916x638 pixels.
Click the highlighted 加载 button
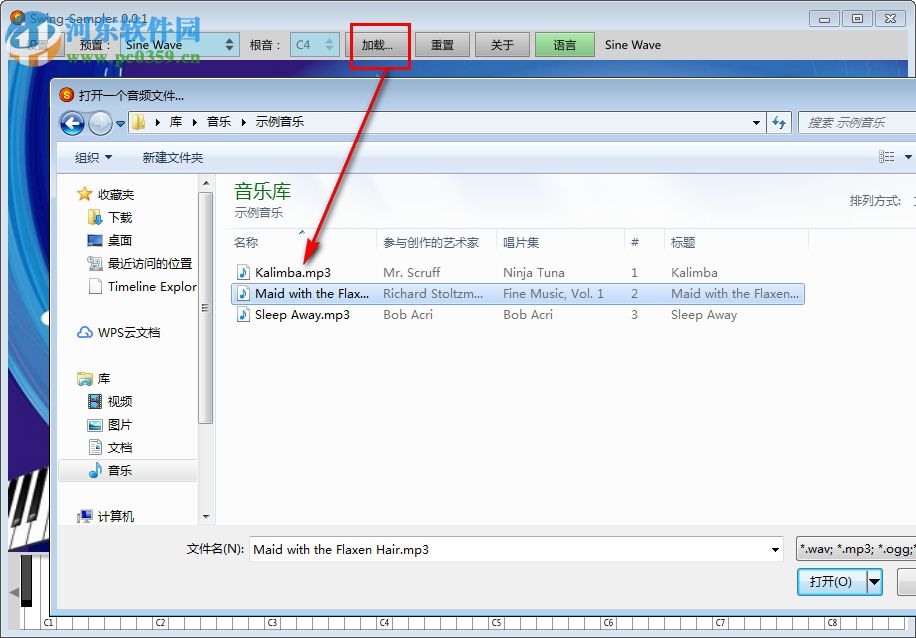[x=380, y=44]
